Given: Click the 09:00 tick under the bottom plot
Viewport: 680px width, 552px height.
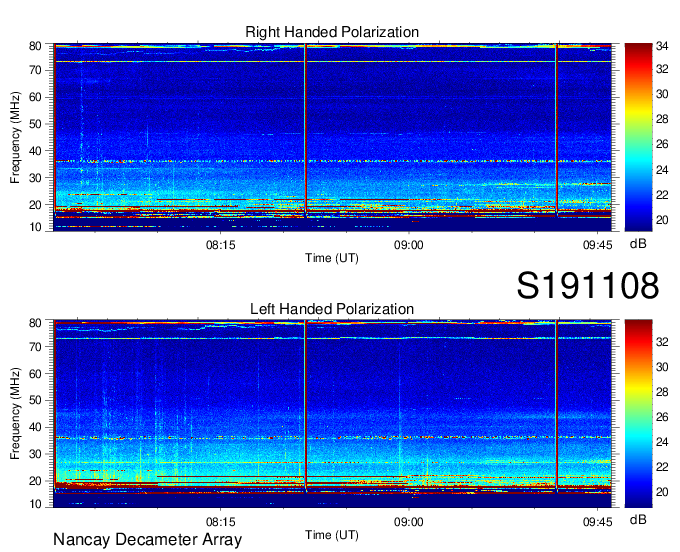Looking at the screenshot, I should 409,522.
